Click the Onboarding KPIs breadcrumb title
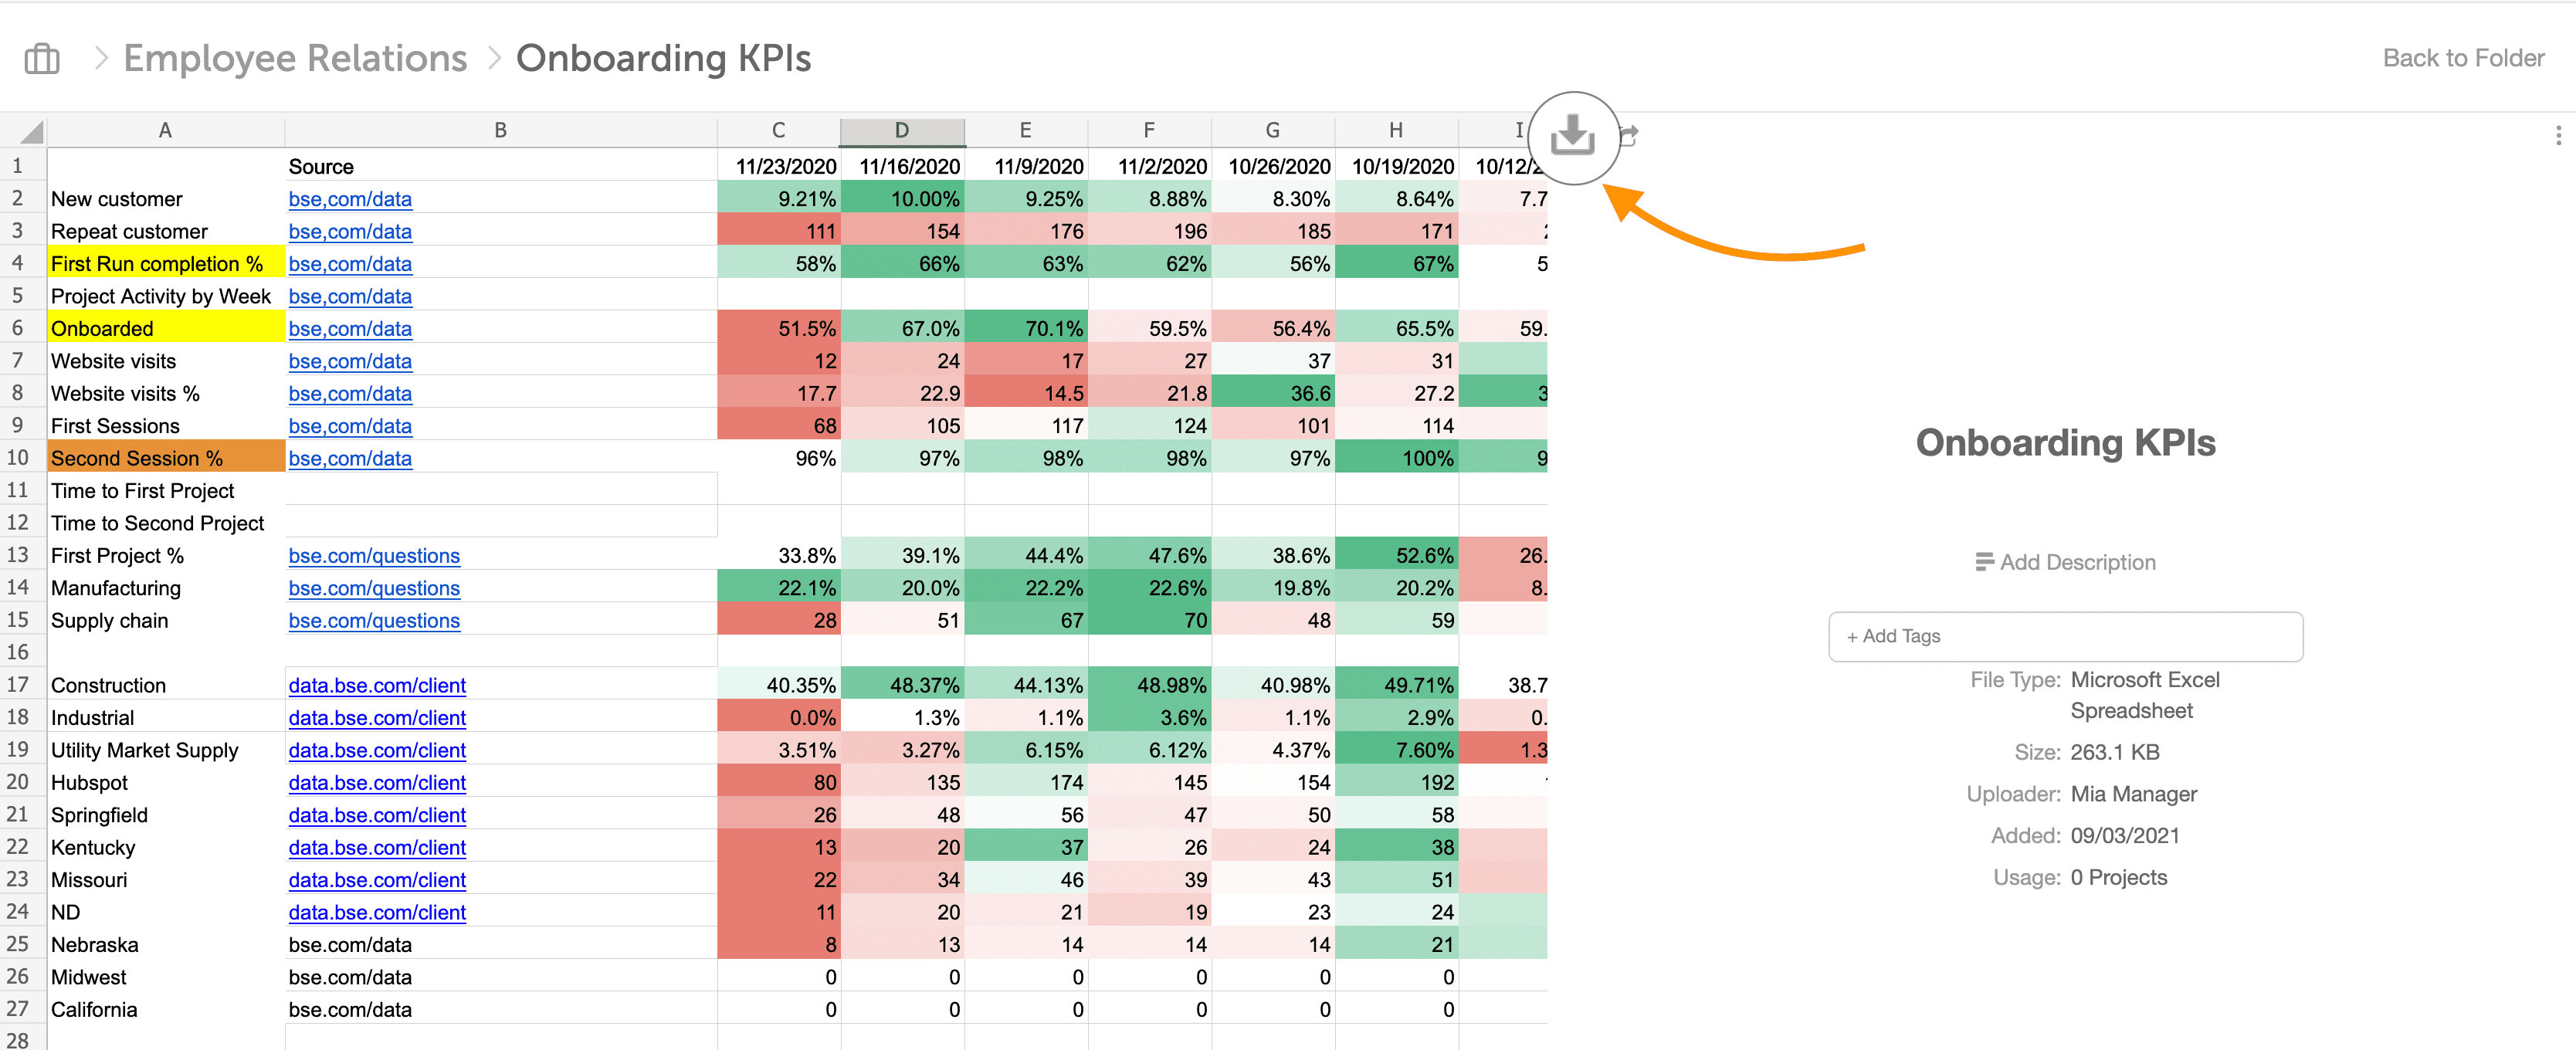 click(663, 58)
